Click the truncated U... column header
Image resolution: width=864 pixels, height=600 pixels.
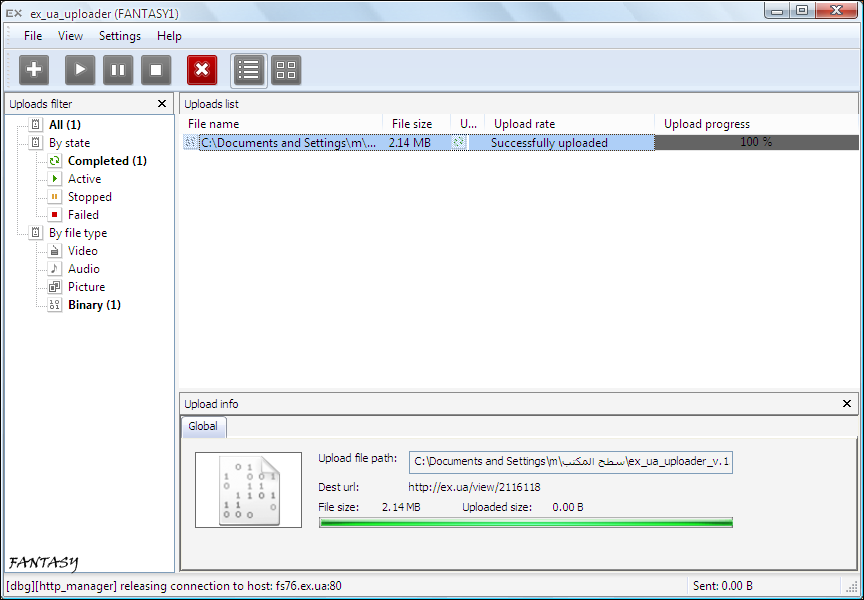pyautogui.click(x=468, y=124)
